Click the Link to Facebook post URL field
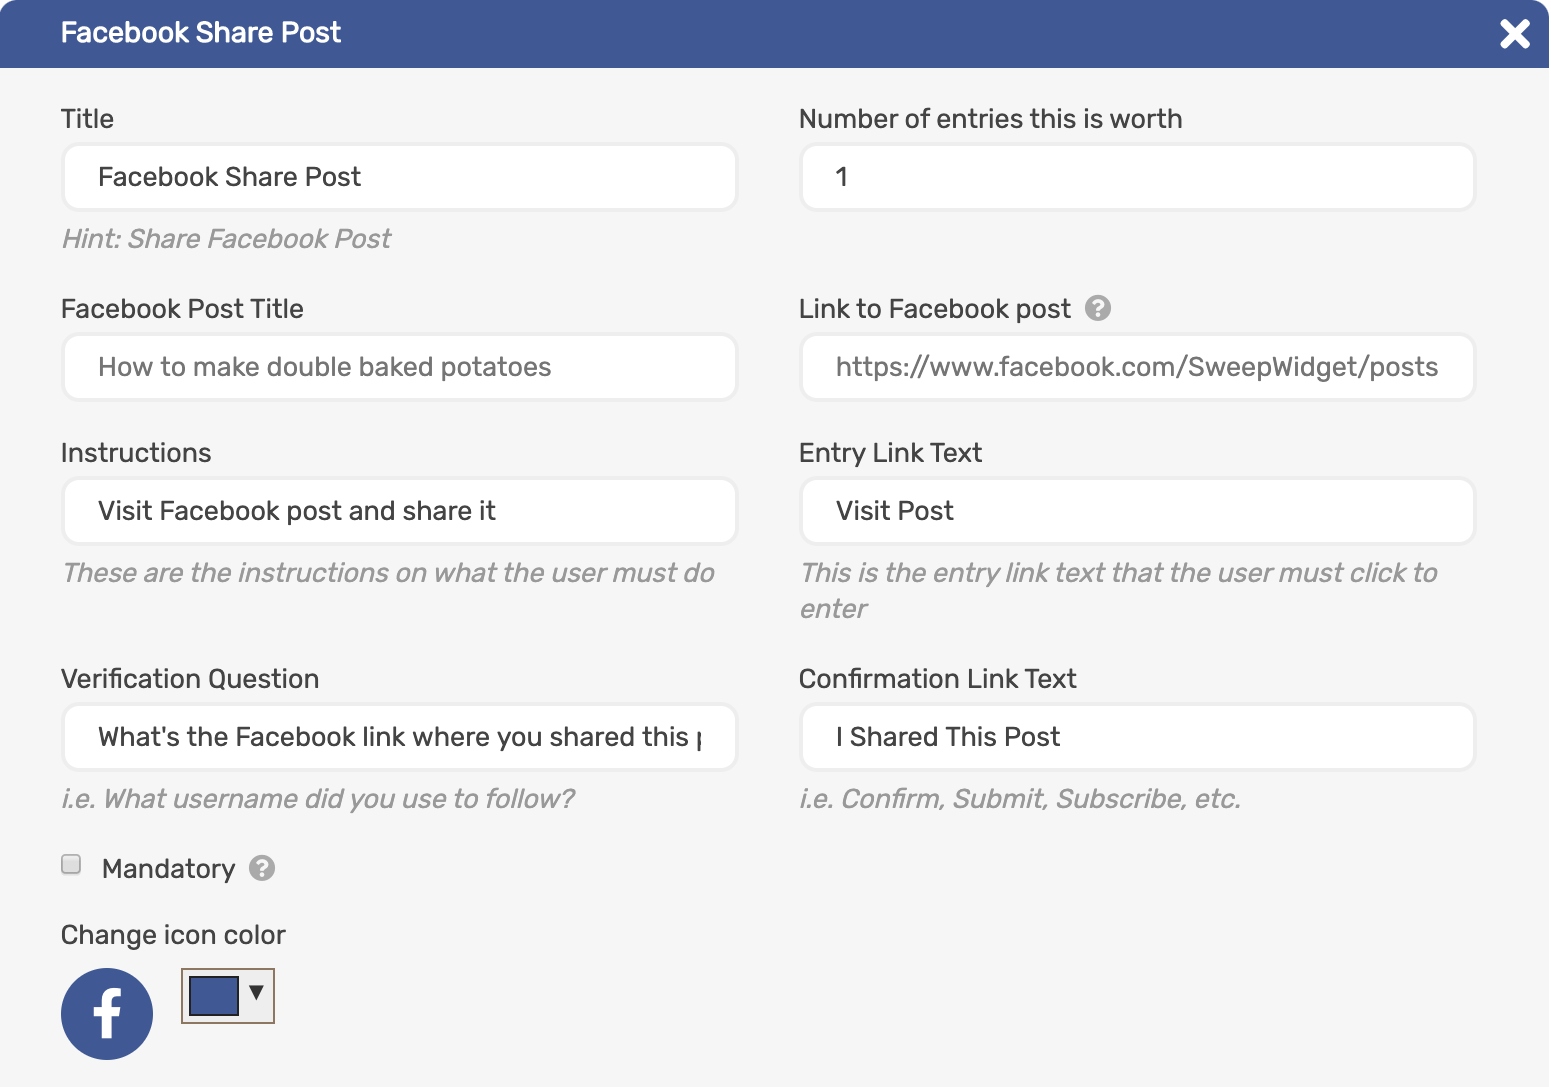The image size is (1551, 1087). click(x=1137, y=367)
